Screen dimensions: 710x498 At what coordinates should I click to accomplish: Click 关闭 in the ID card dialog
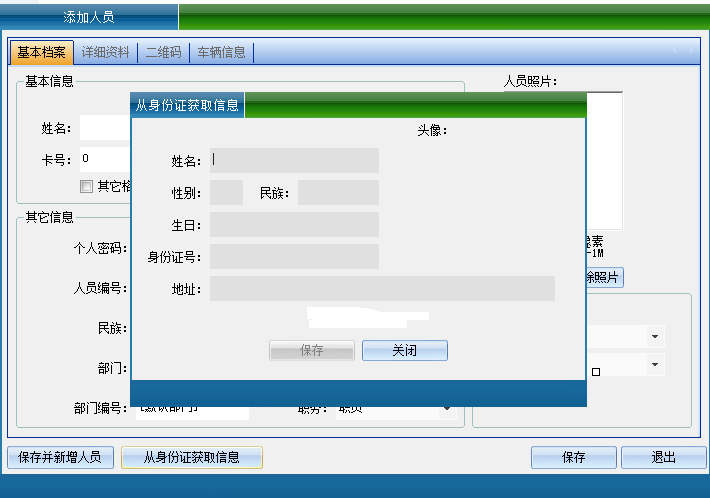point(404,351)
